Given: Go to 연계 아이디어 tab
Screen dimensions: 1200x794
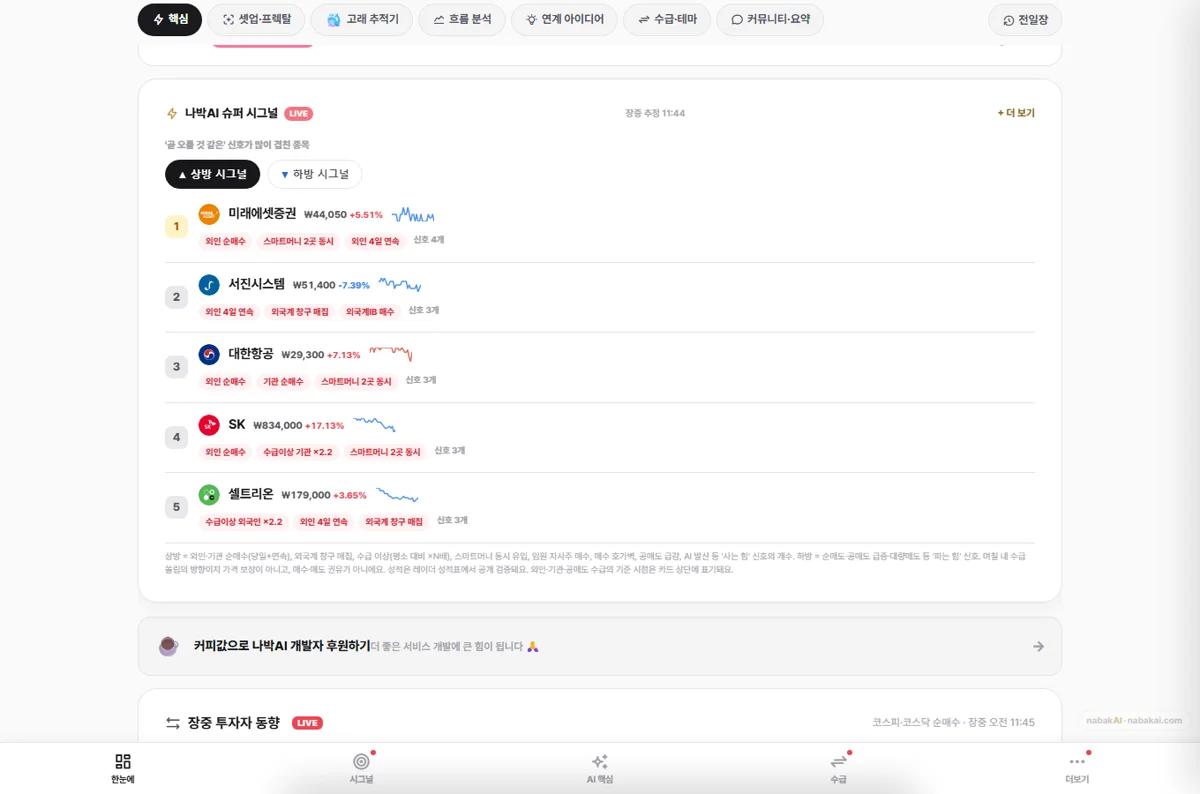Looking at the screenshot, I should pos(564,19).
